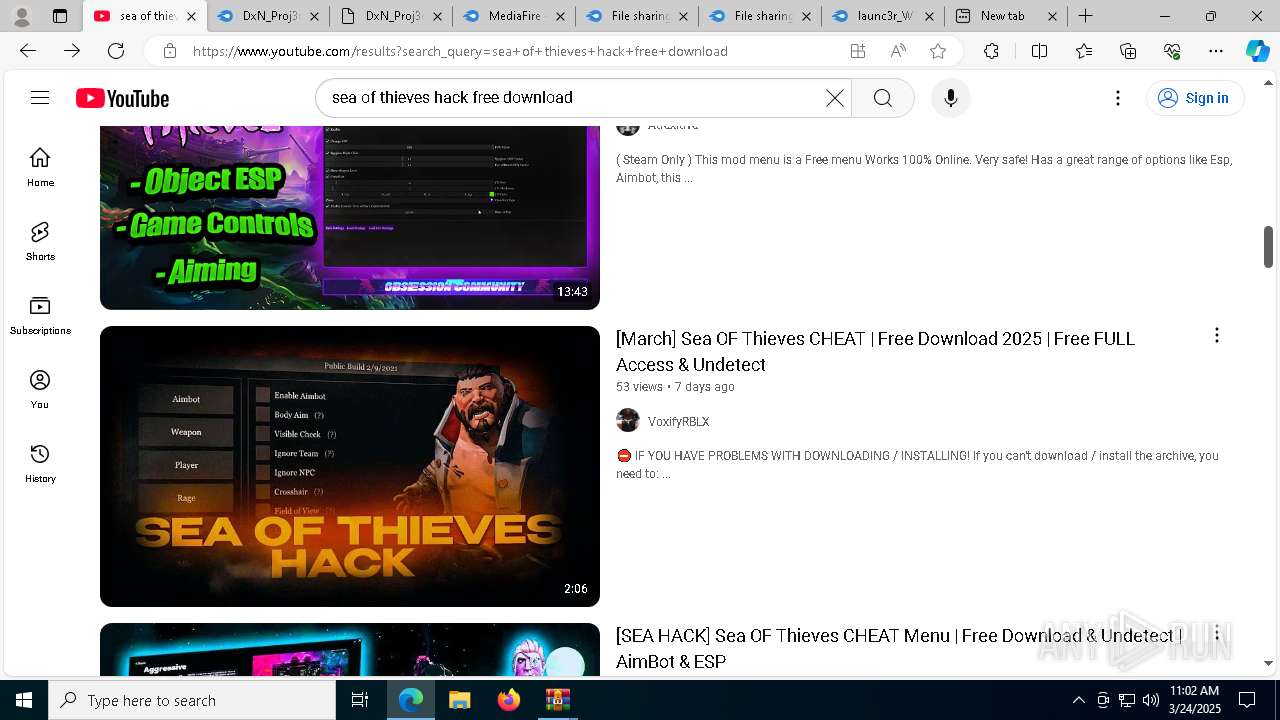Click Sign in button
The width and height of the screenshot is (1280, 720).
1194,97
